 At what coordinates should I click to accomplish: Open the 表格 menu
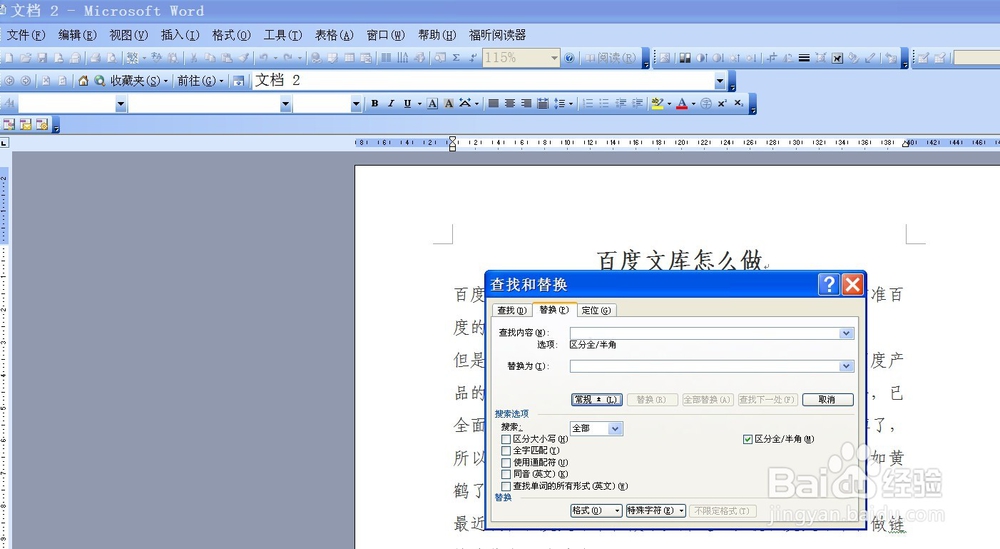(334, 35)
